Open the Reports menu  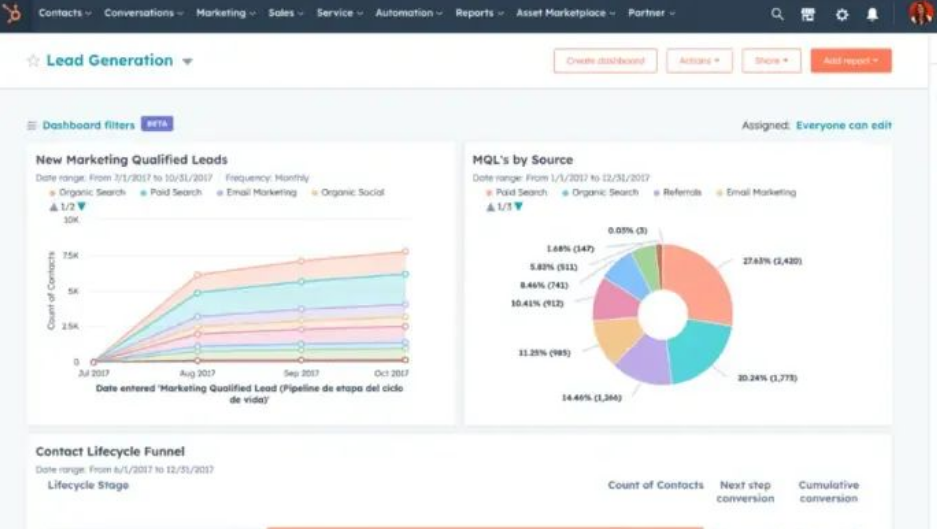pyautogui.click(x=479, y=13)
